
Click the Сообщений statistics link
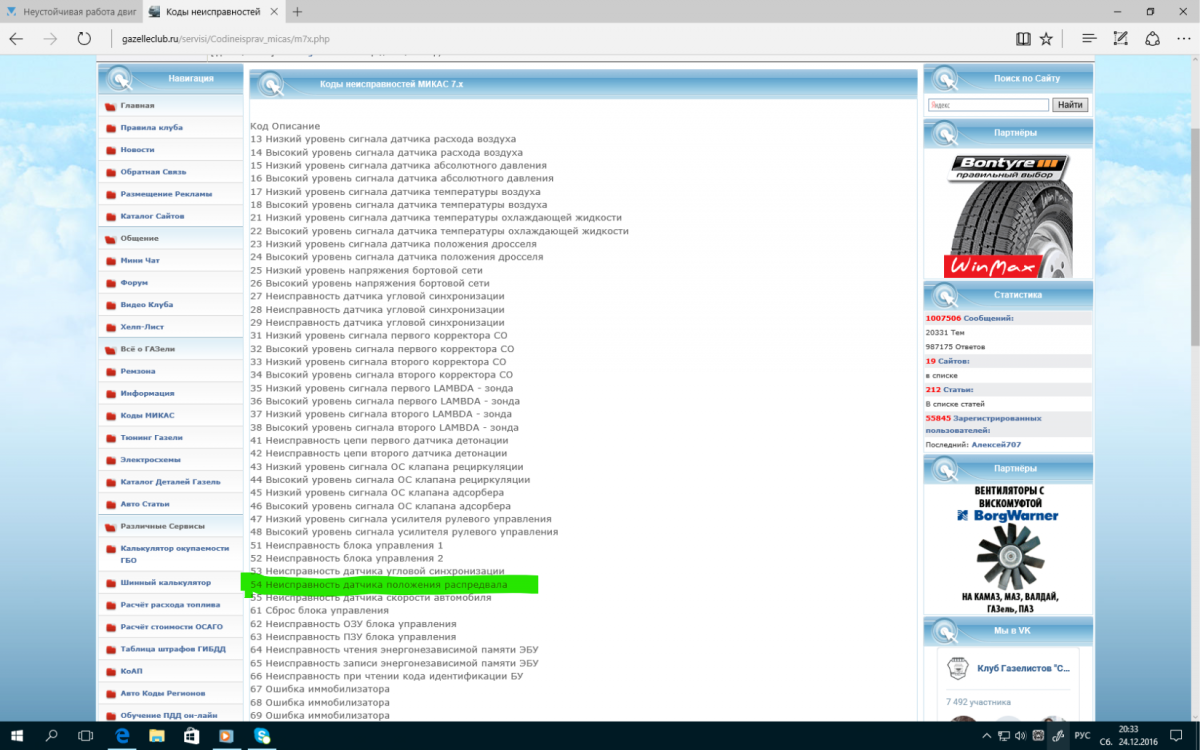tap(988, 318)
